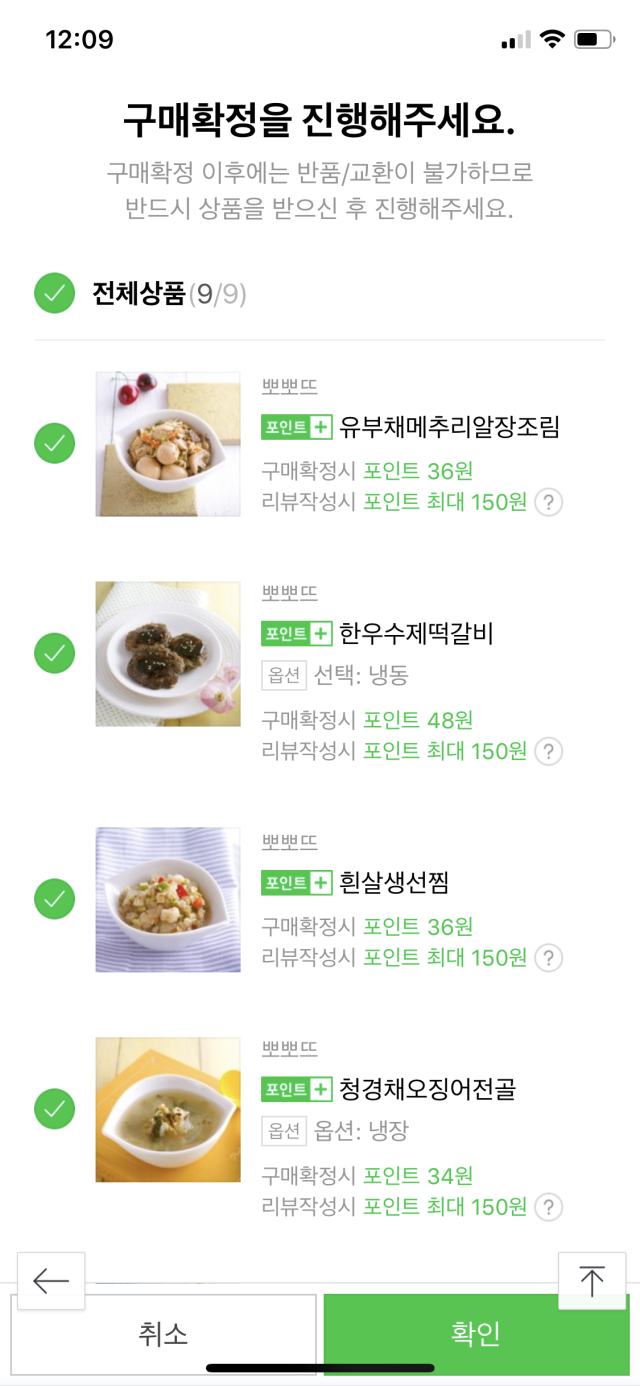The image size is (640, 1386).
Task: Open review points help for 한우수제떡갈비
Action: [x=548, y=751]
